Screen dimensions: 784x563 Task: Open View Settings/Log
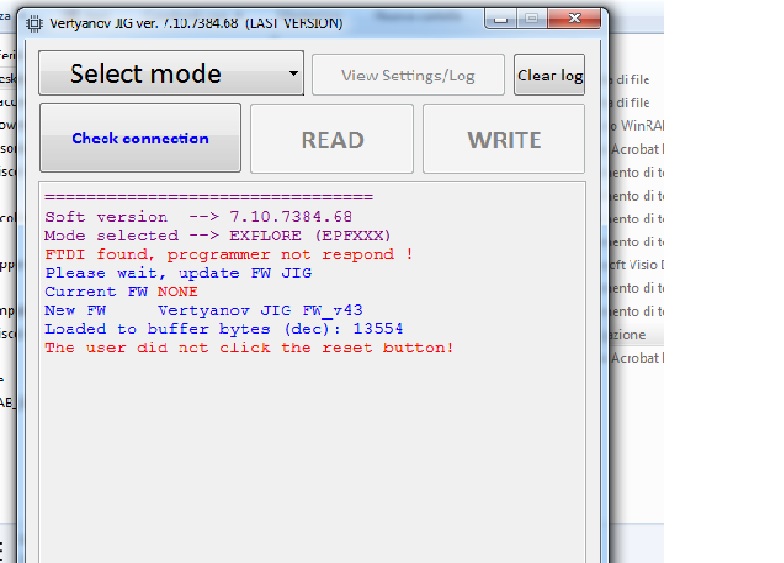pyautogui.click(x=408, y=75)
